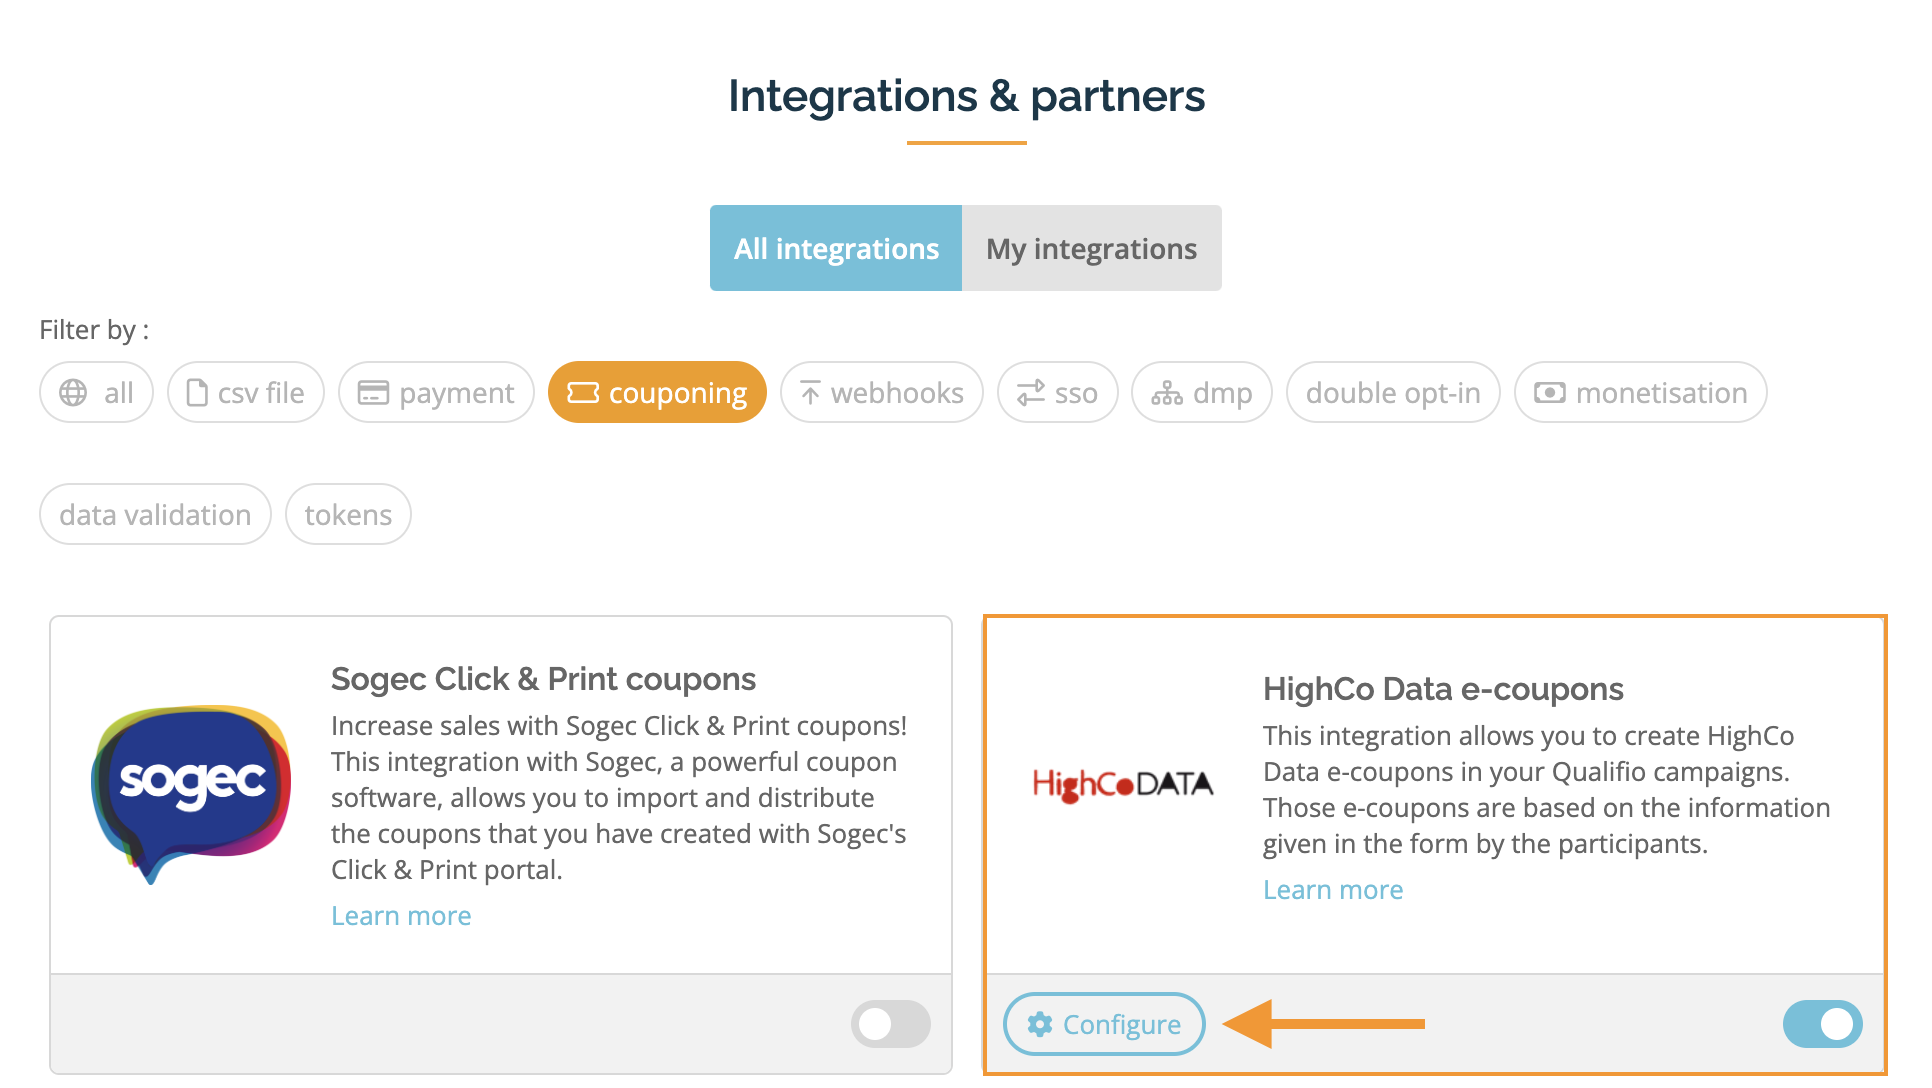Select the dmp hierarchy icon filter
This screenshot has height=1088, width=1932.
click(1166, 393)
